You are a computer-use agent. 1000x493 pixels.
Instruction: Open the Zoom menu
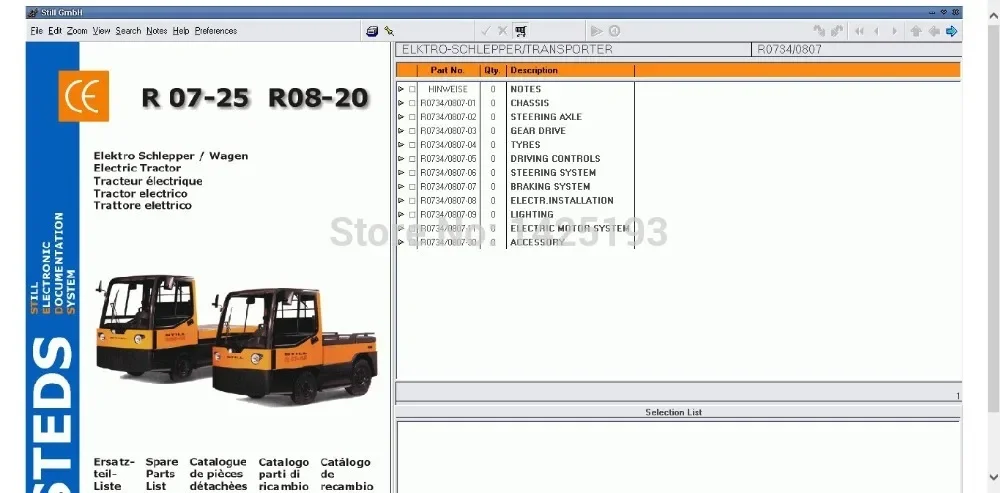77,31
